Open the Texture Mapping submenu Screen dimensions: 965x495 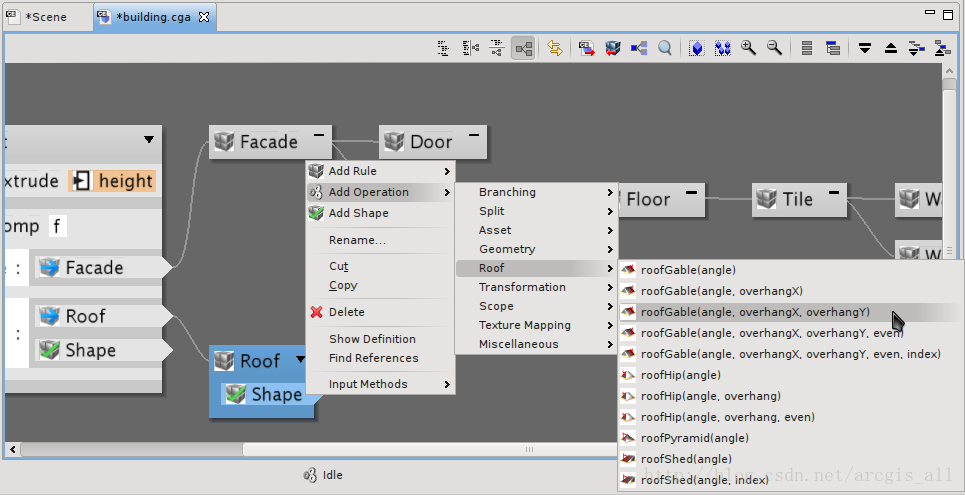[536, 326]
